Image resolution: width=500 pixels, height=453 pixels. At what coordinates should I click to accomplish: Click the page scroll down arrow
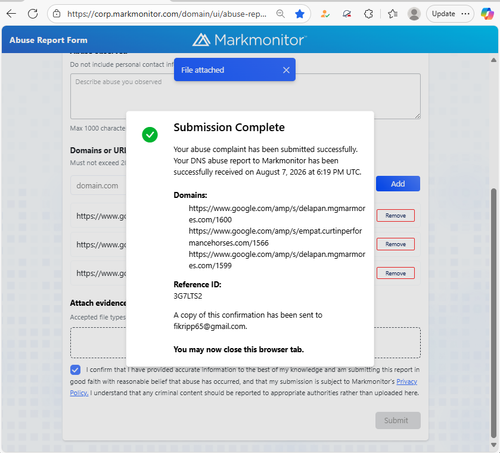[494, 445]
